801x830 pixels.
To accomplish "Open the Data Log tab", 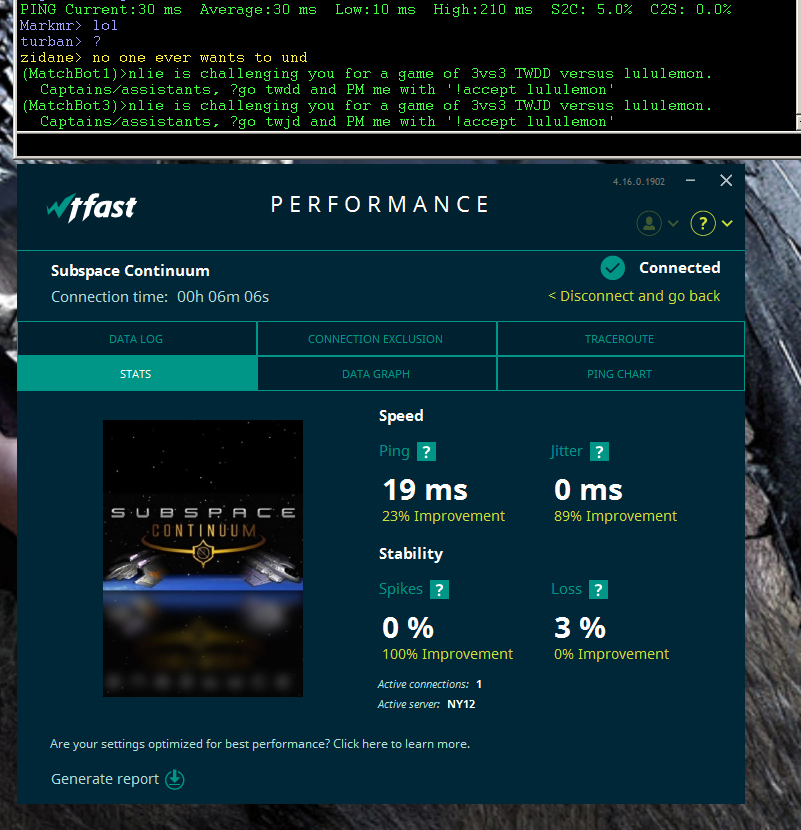I will (136, 339).
